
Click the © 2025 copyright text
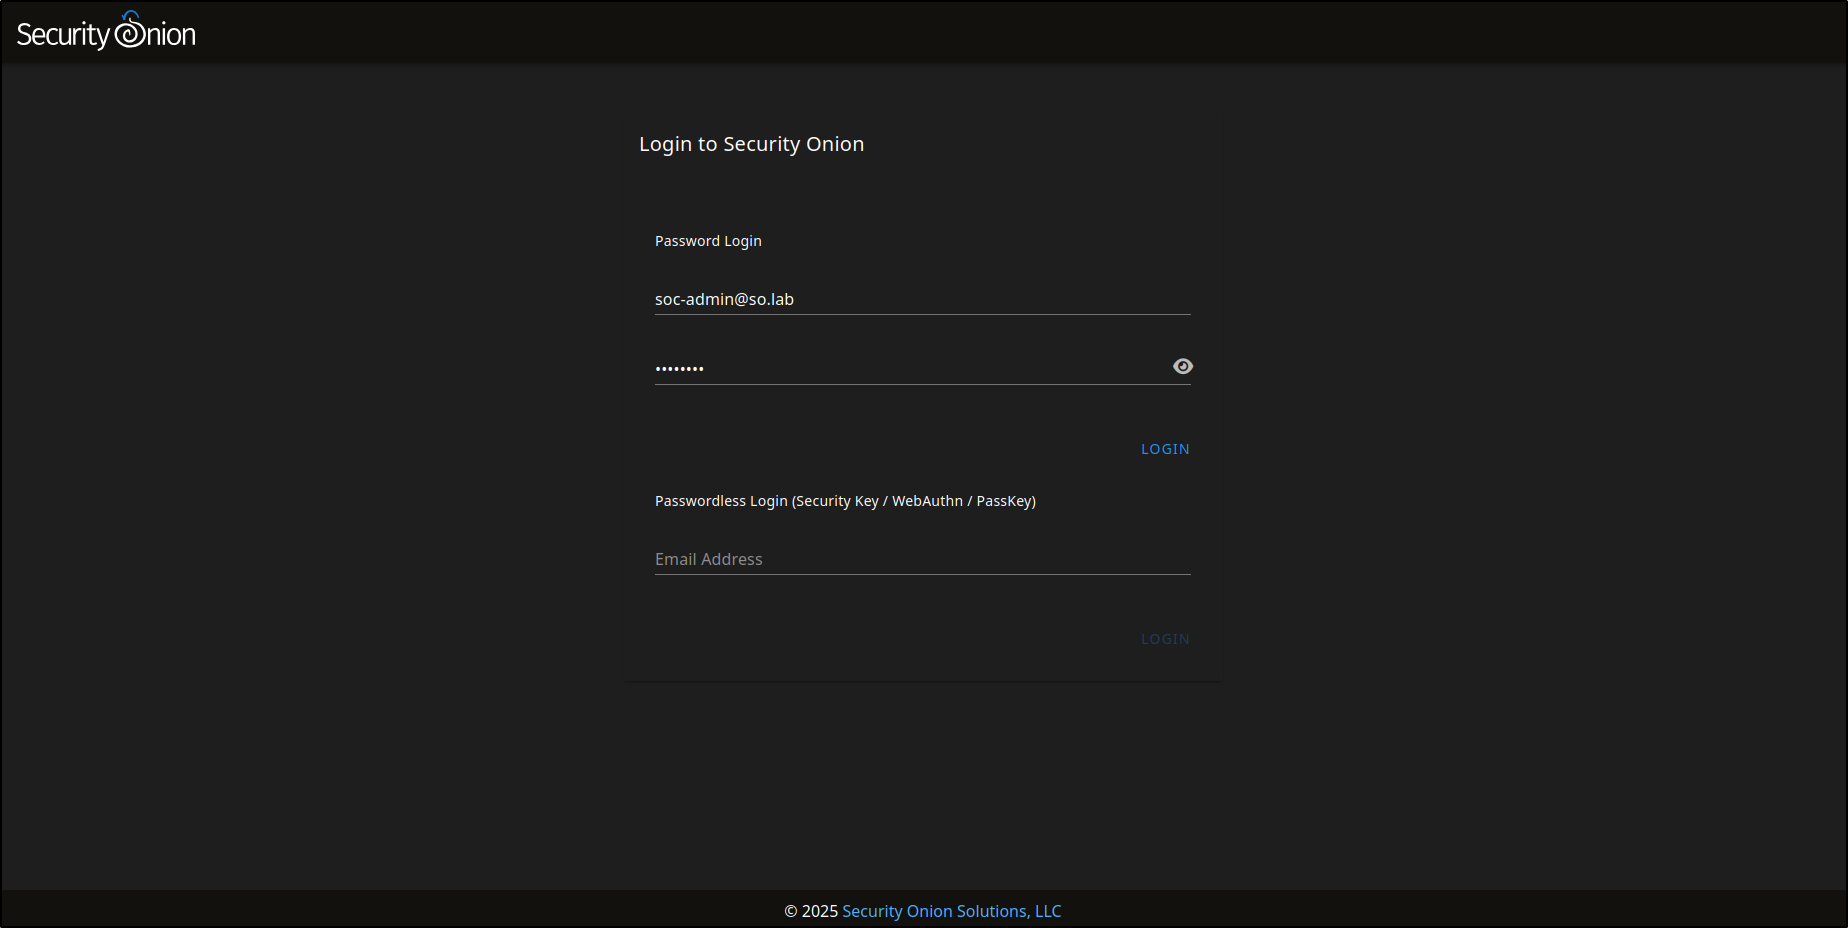coord(810,911)
